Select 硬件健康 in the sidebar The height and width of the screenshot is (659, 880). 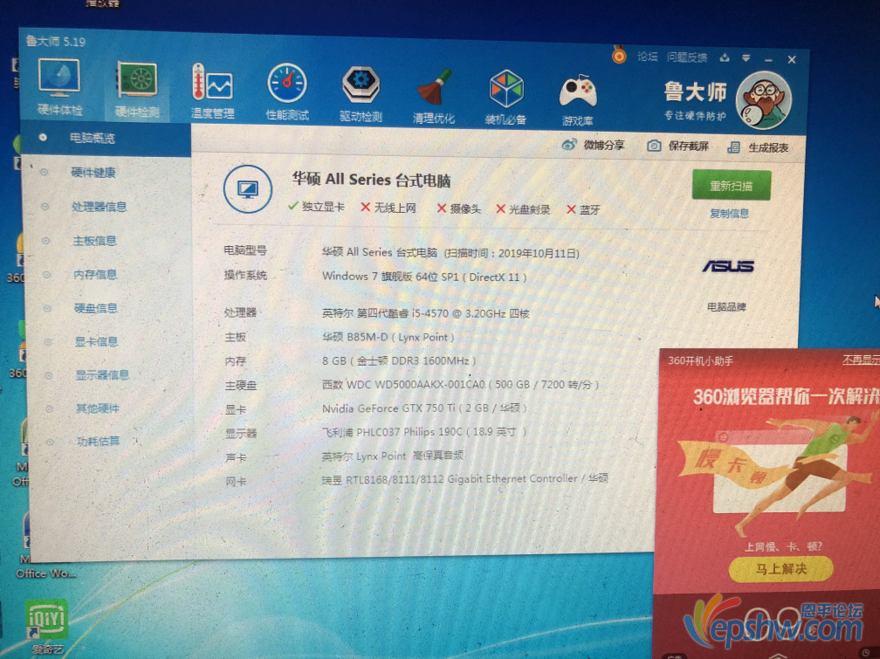[93, 172]
